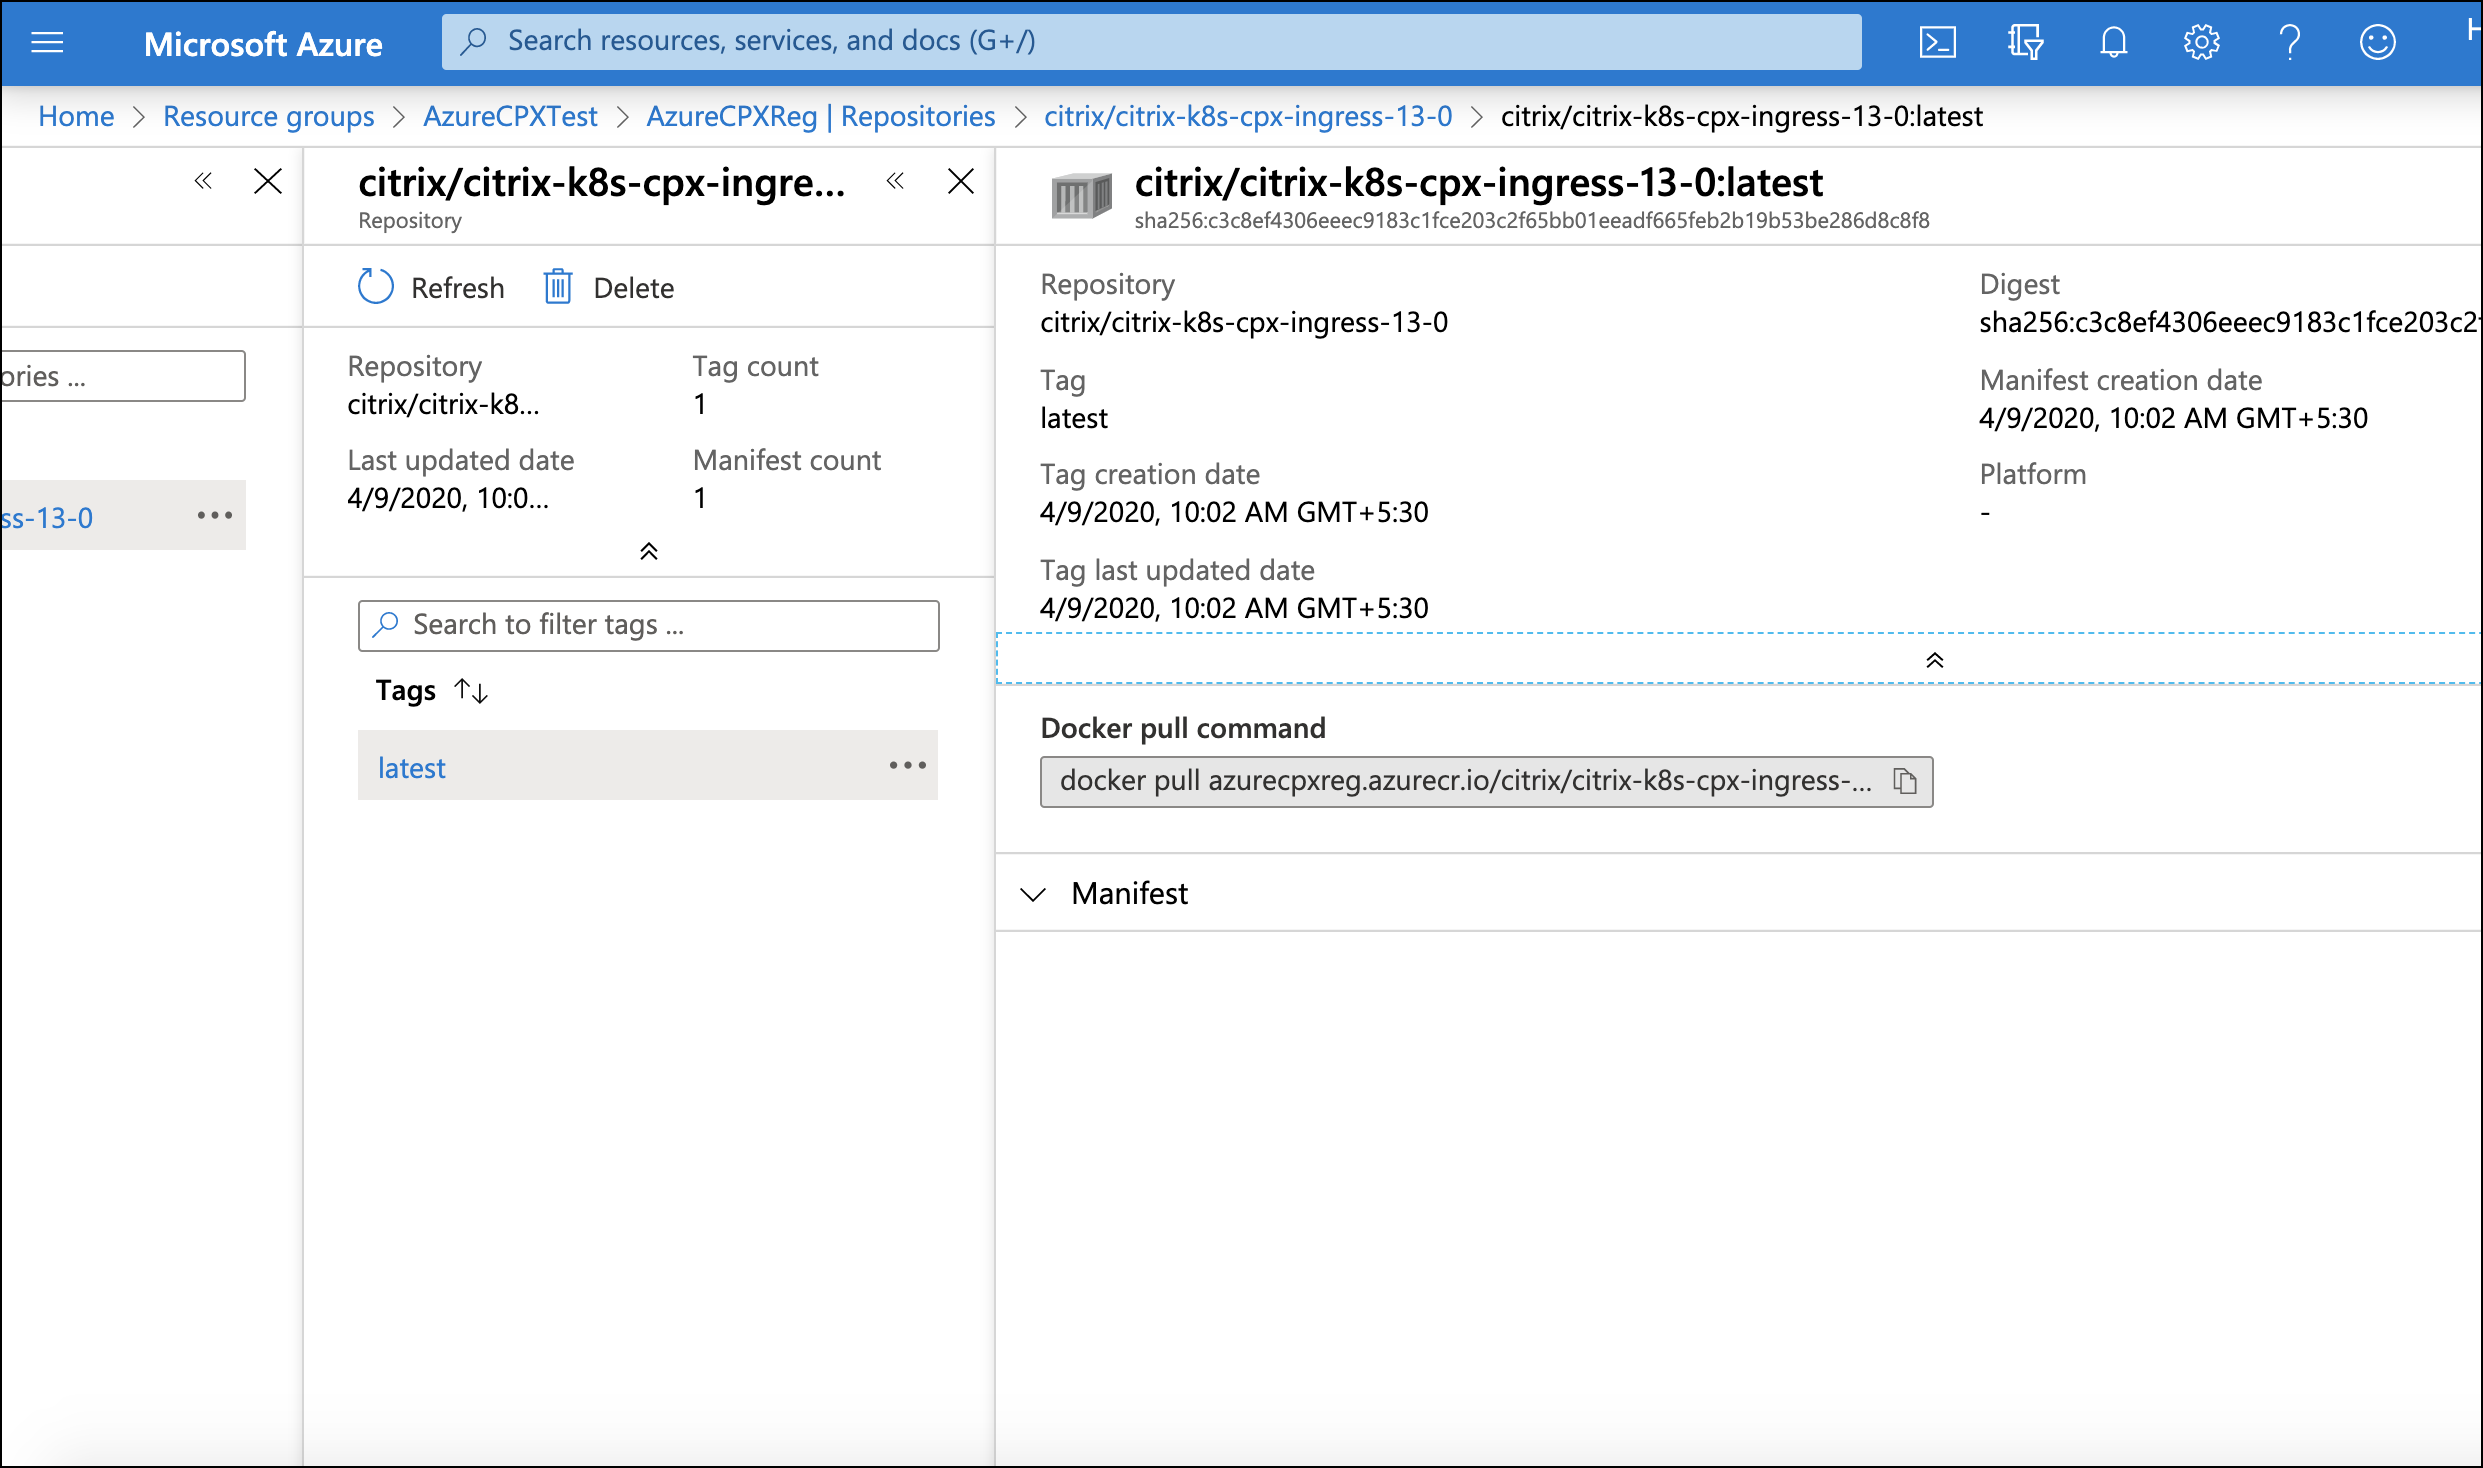Open the notifications bell
Viewport: 2483px width, 1468px height.
(2113, 42)
